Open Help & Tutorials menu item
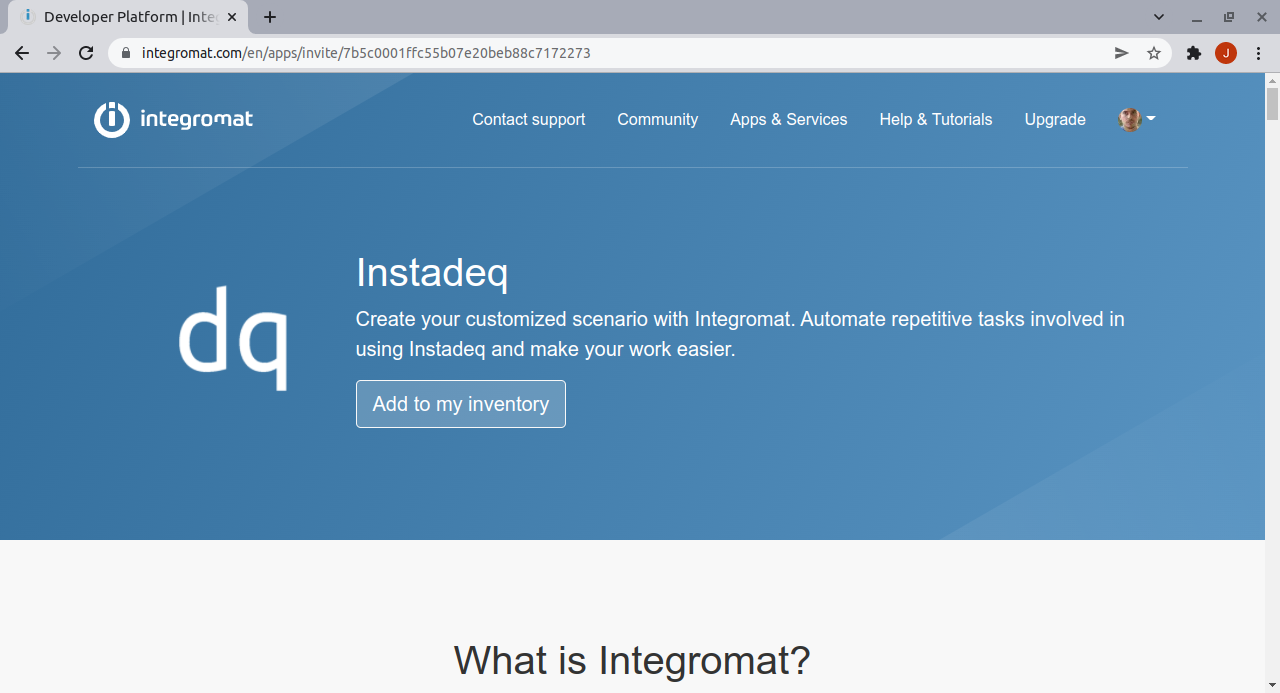The image size is (1280, 693). pyautogui.click(x=936, y=119)
